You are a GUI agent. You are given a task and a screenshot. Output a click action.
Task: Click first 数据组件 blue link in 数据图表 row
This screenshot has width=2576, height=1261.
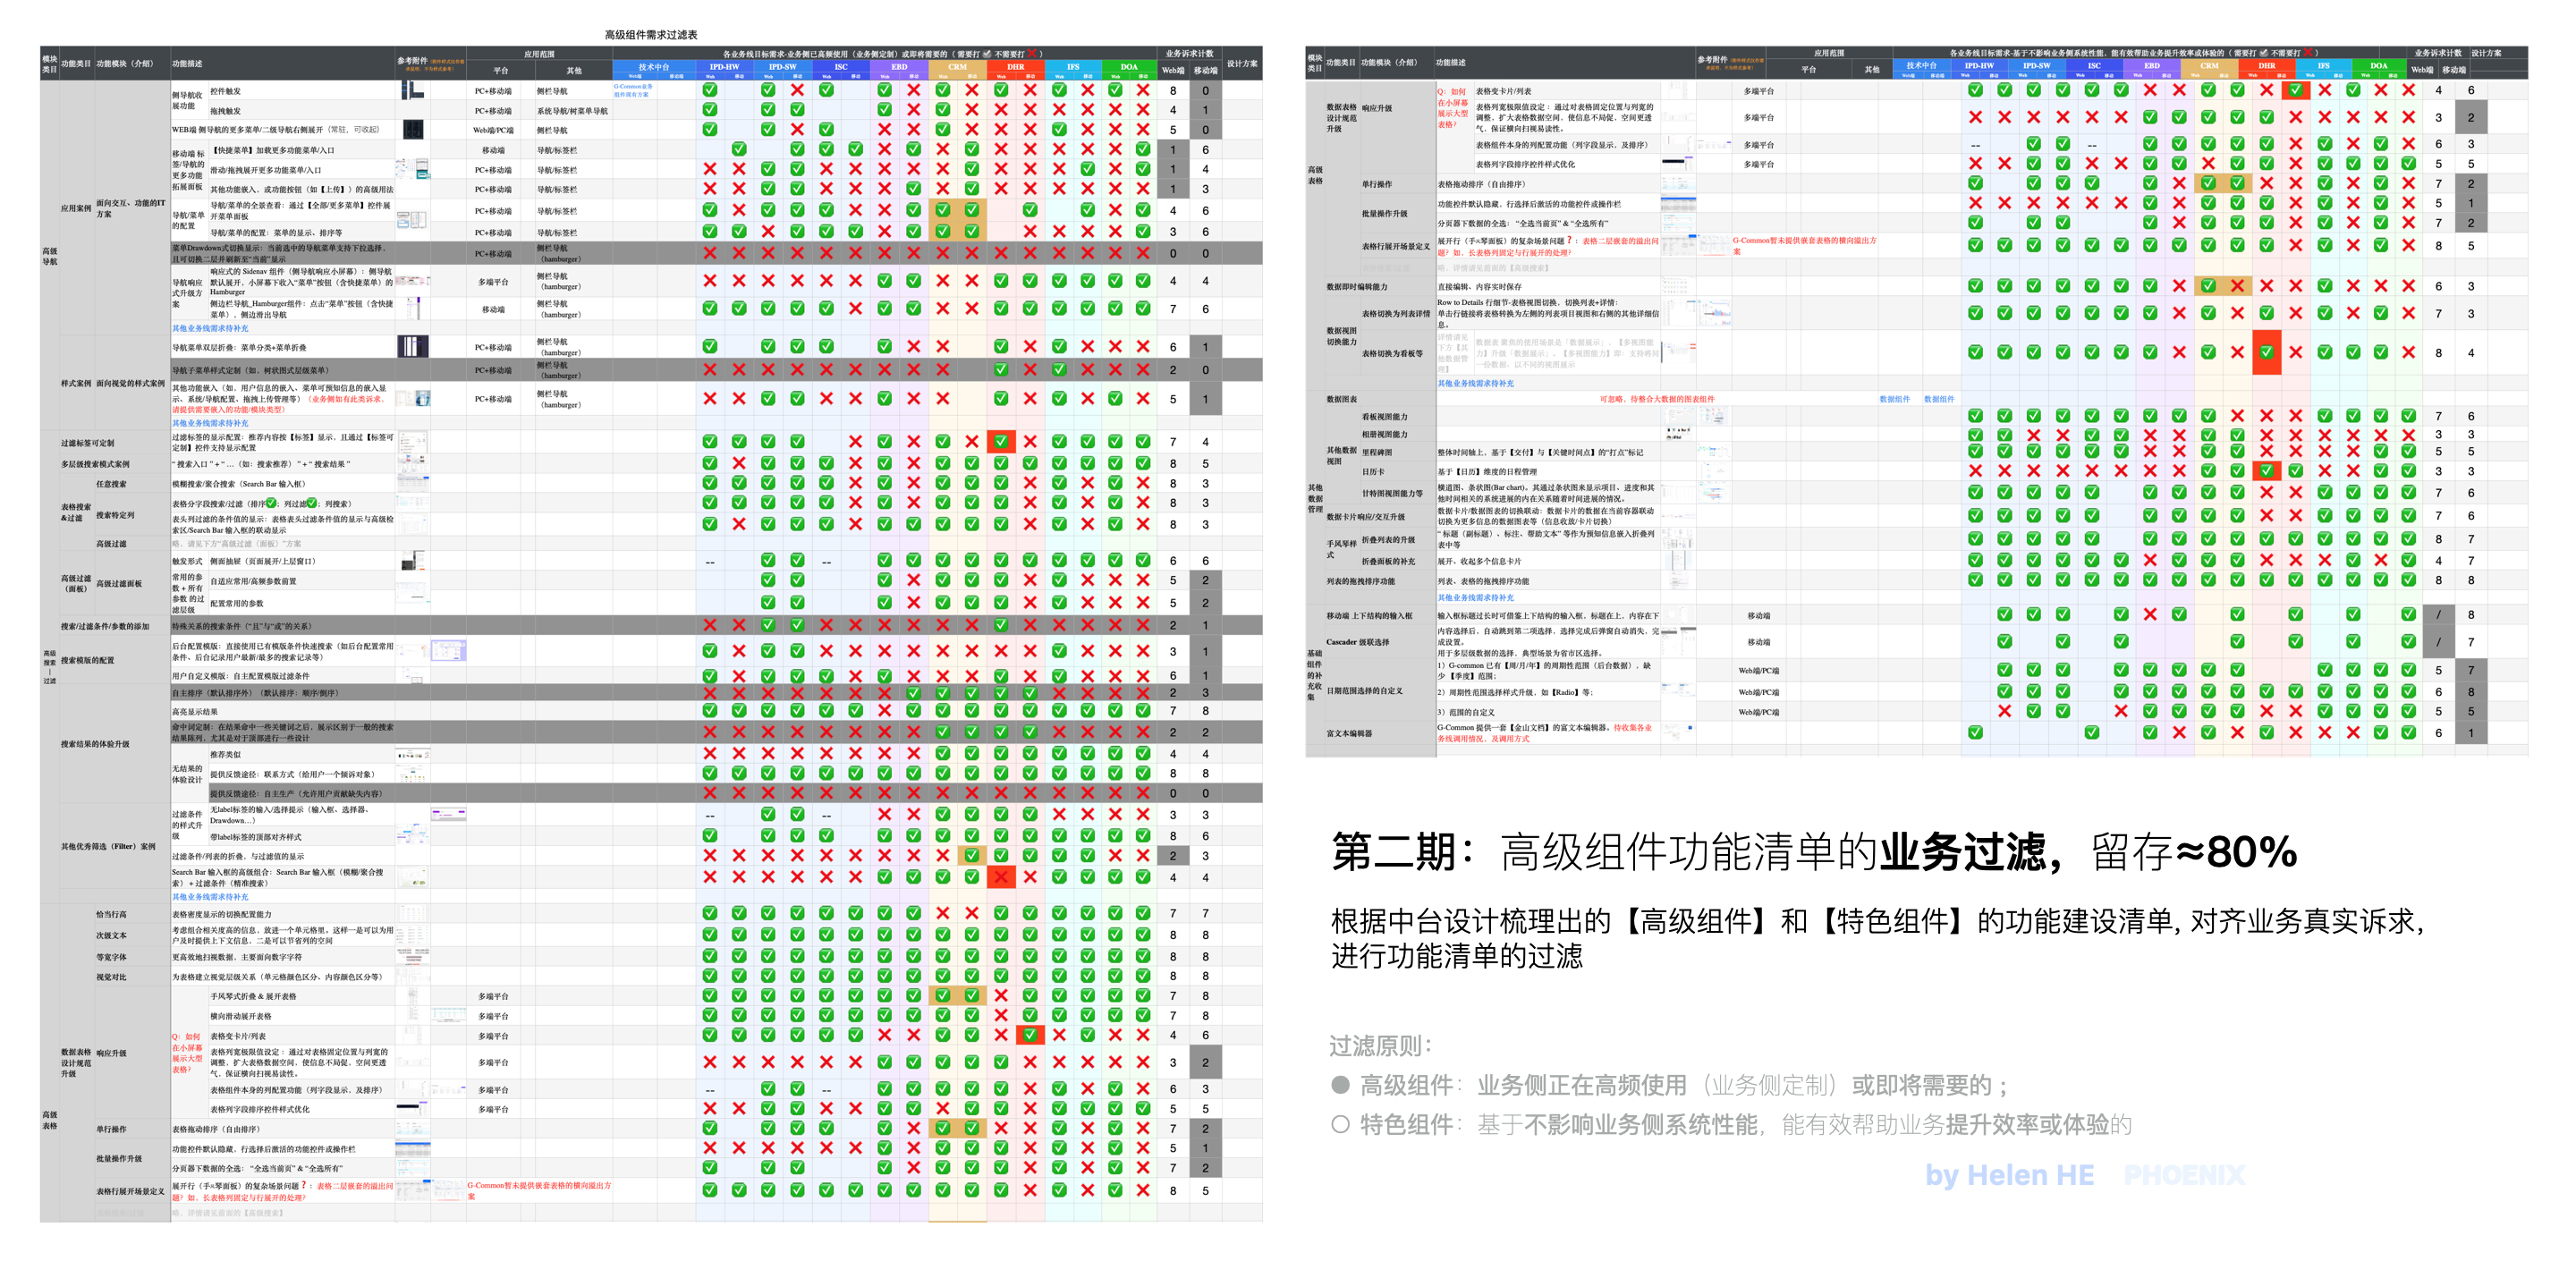[x=1894, y=399]
